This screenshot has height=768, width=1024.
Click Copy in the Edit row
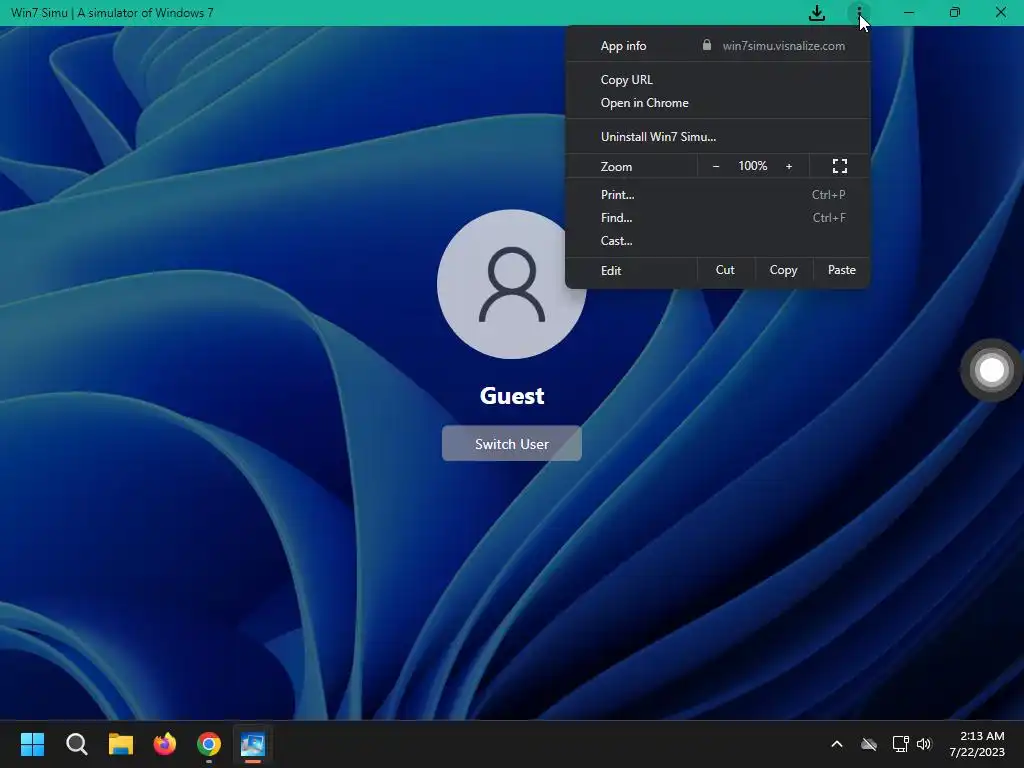pos(783,270)
